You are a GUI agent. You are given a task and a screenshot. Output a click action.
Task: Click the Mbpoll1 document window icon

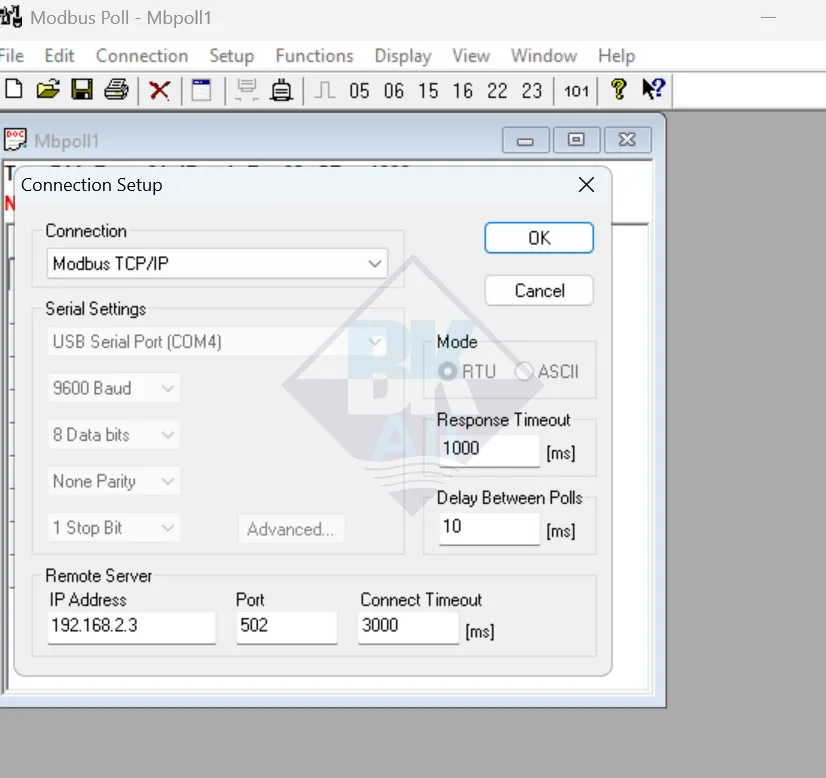pos(15,140)
